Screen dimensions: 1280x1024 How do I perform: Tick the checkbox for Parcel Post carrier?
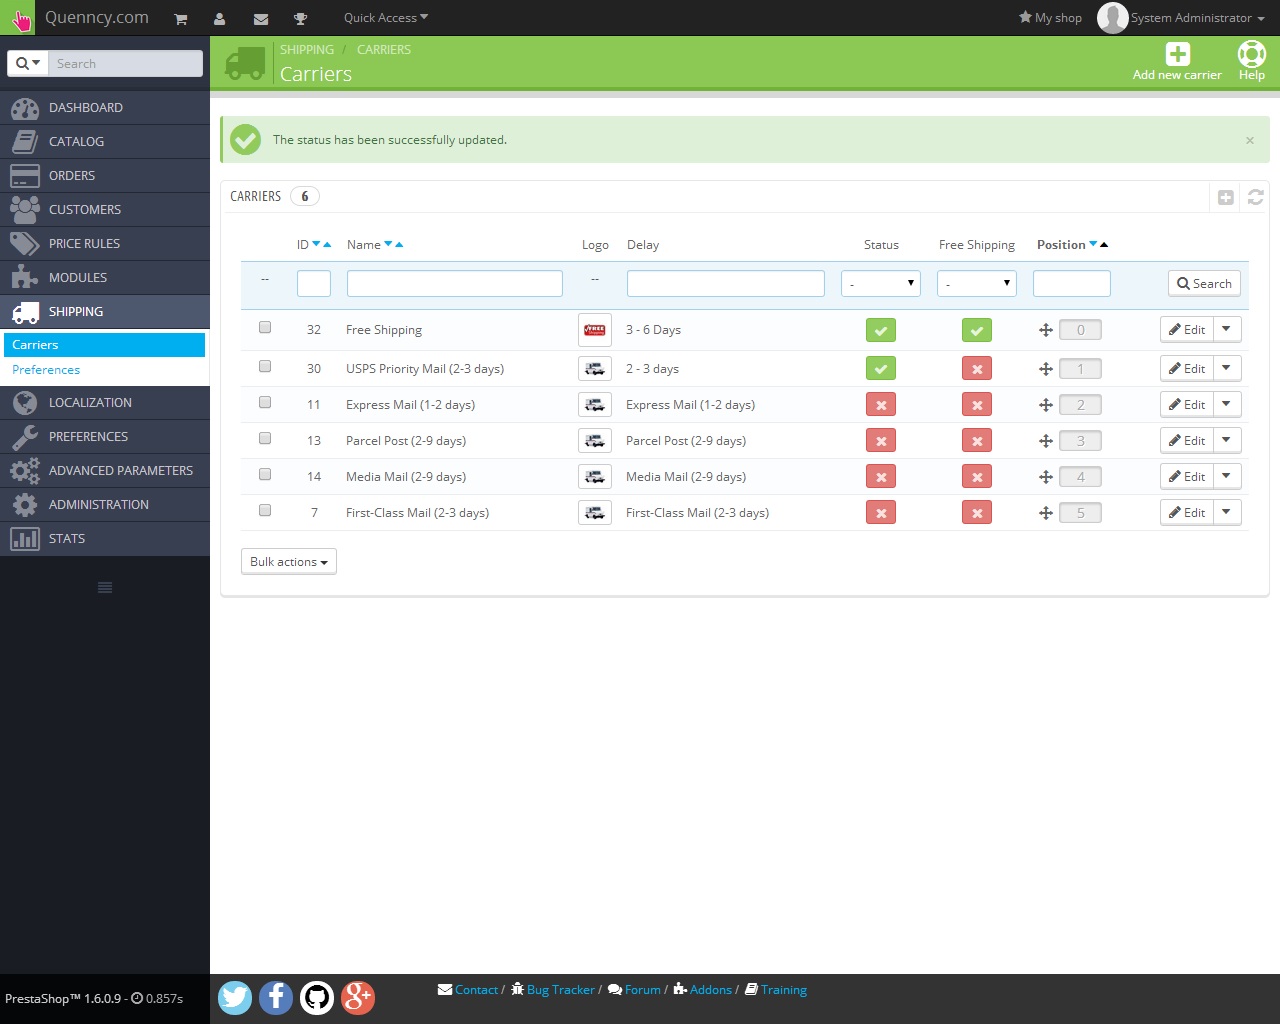coord(265,438)
